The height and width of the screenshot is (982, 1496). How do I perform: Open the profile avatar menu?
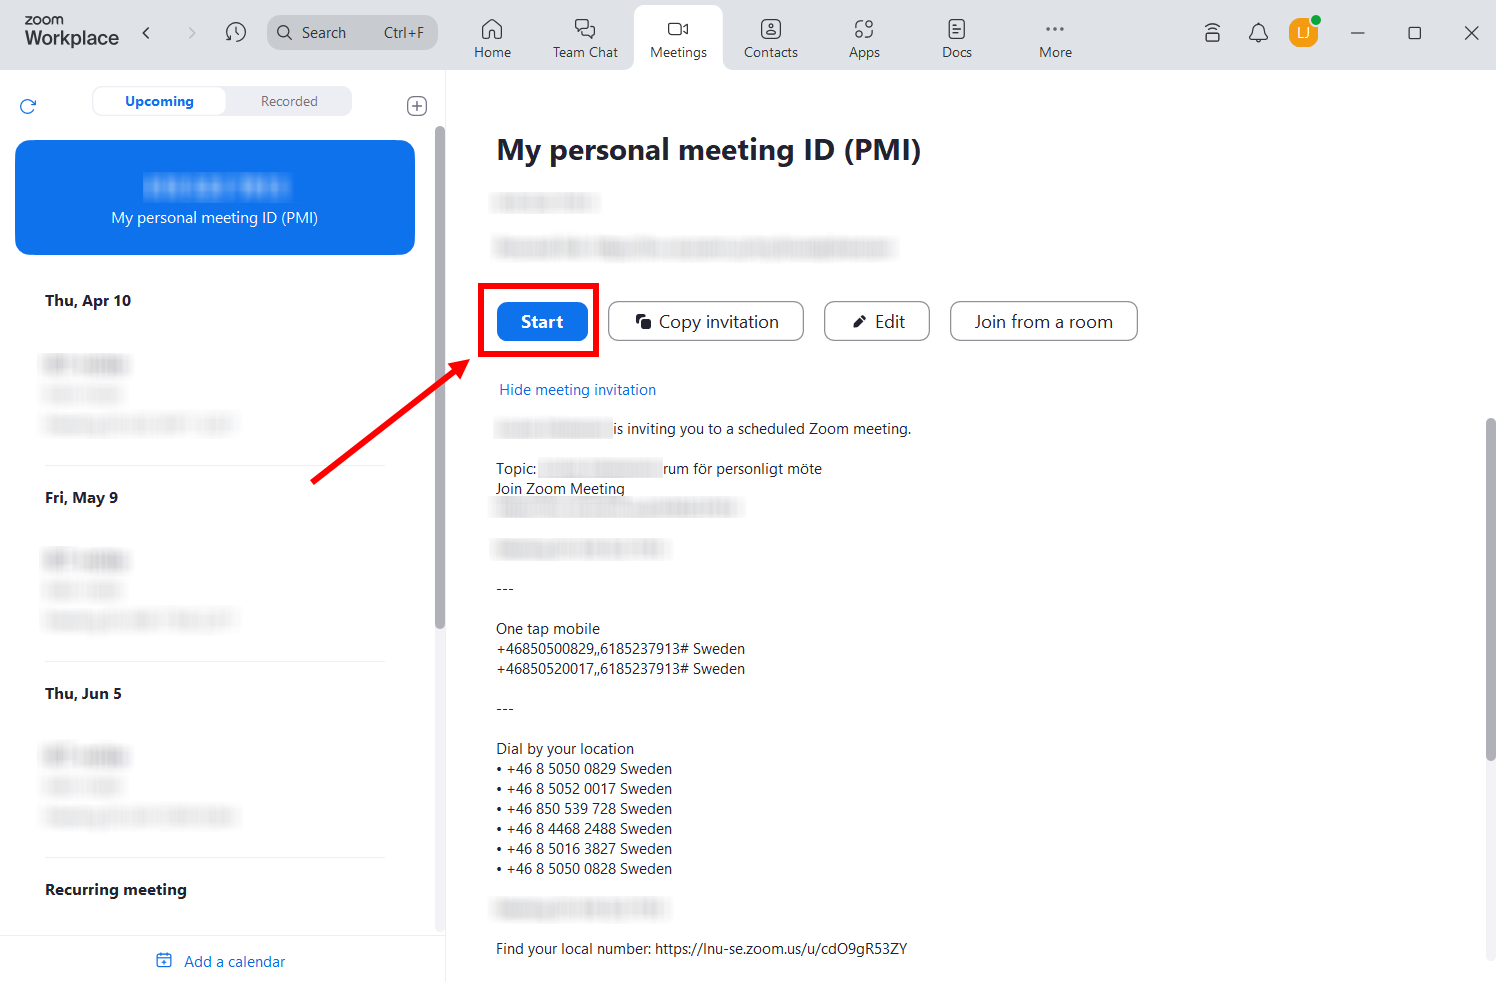(1304, 33)
